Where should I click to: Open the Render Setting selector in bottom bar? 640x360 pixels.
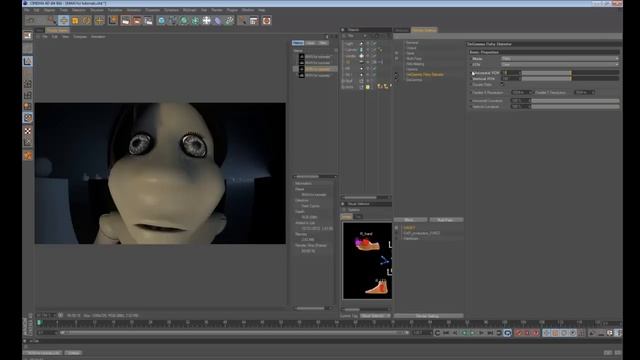428,316
